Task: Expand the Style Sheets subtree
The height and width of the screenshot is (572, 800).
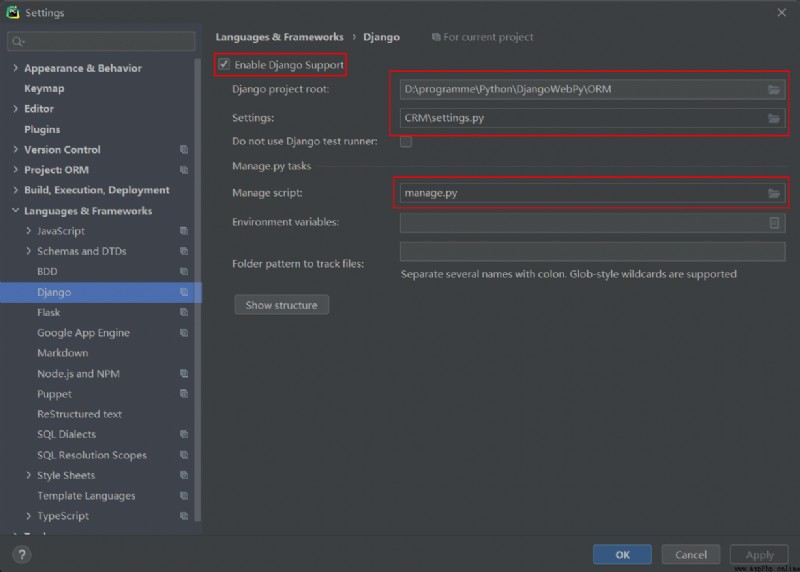Action: click(x=29, y=475)
